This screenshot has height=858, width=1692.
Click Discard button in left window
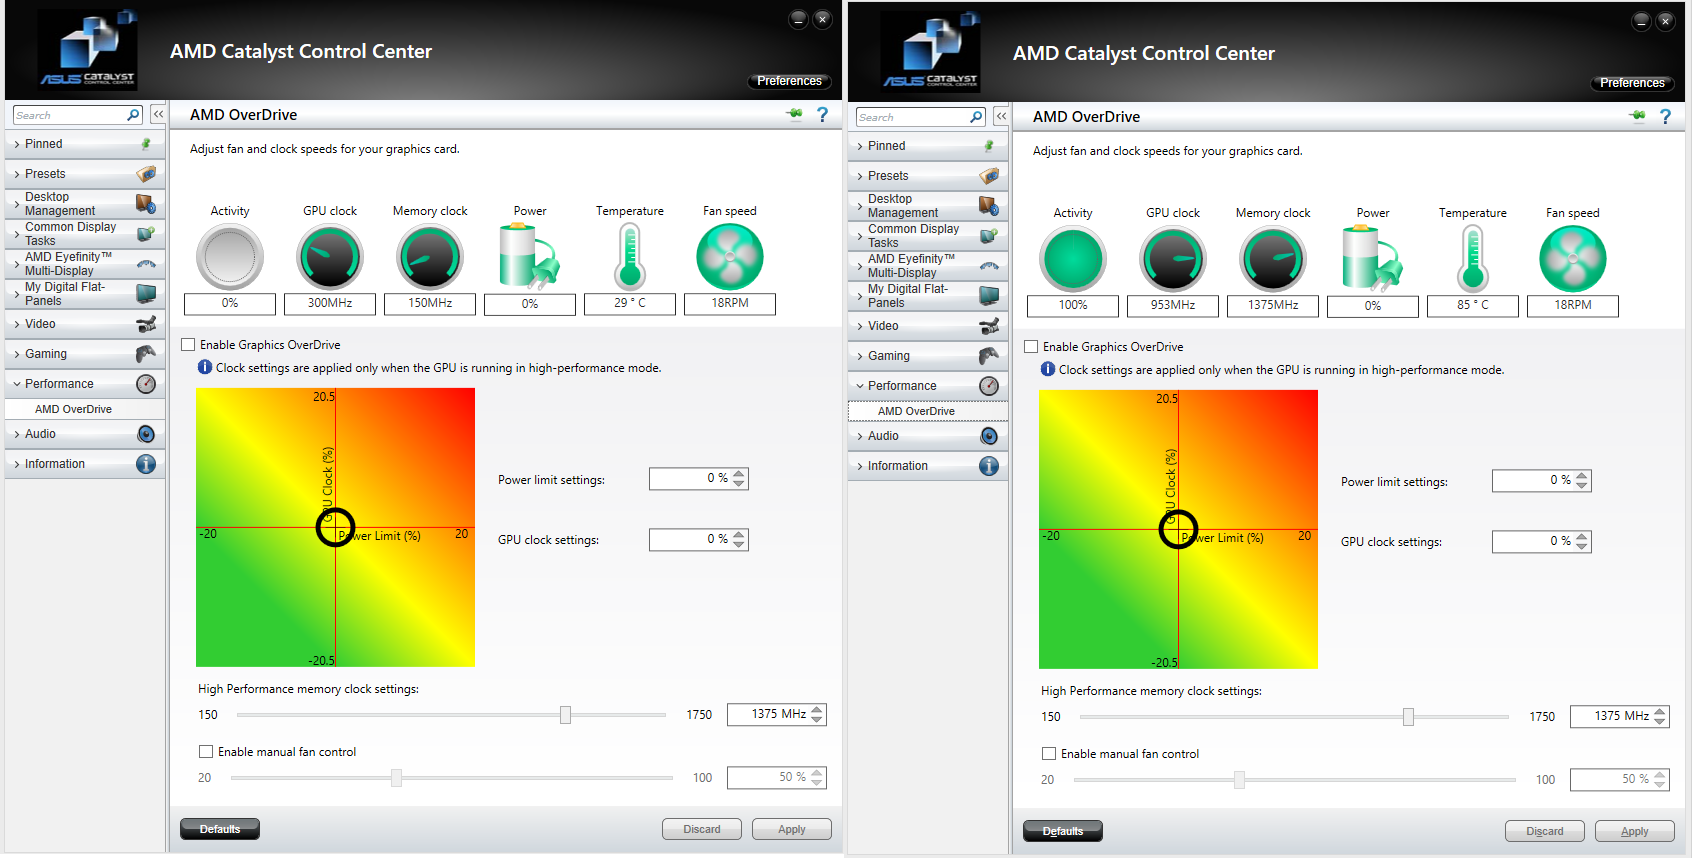click(x=702, y=829)
